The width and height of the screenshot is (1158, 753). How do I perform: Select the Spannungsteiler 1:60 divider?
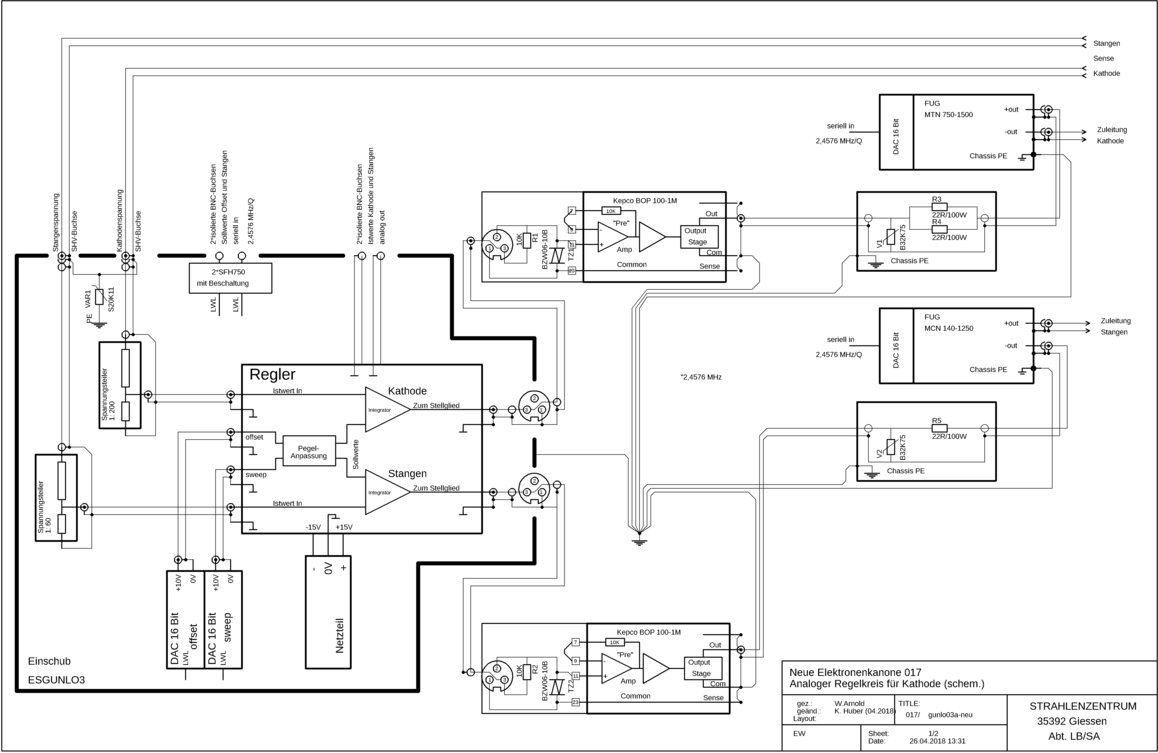pyautogui.click(x=56, y=498)
